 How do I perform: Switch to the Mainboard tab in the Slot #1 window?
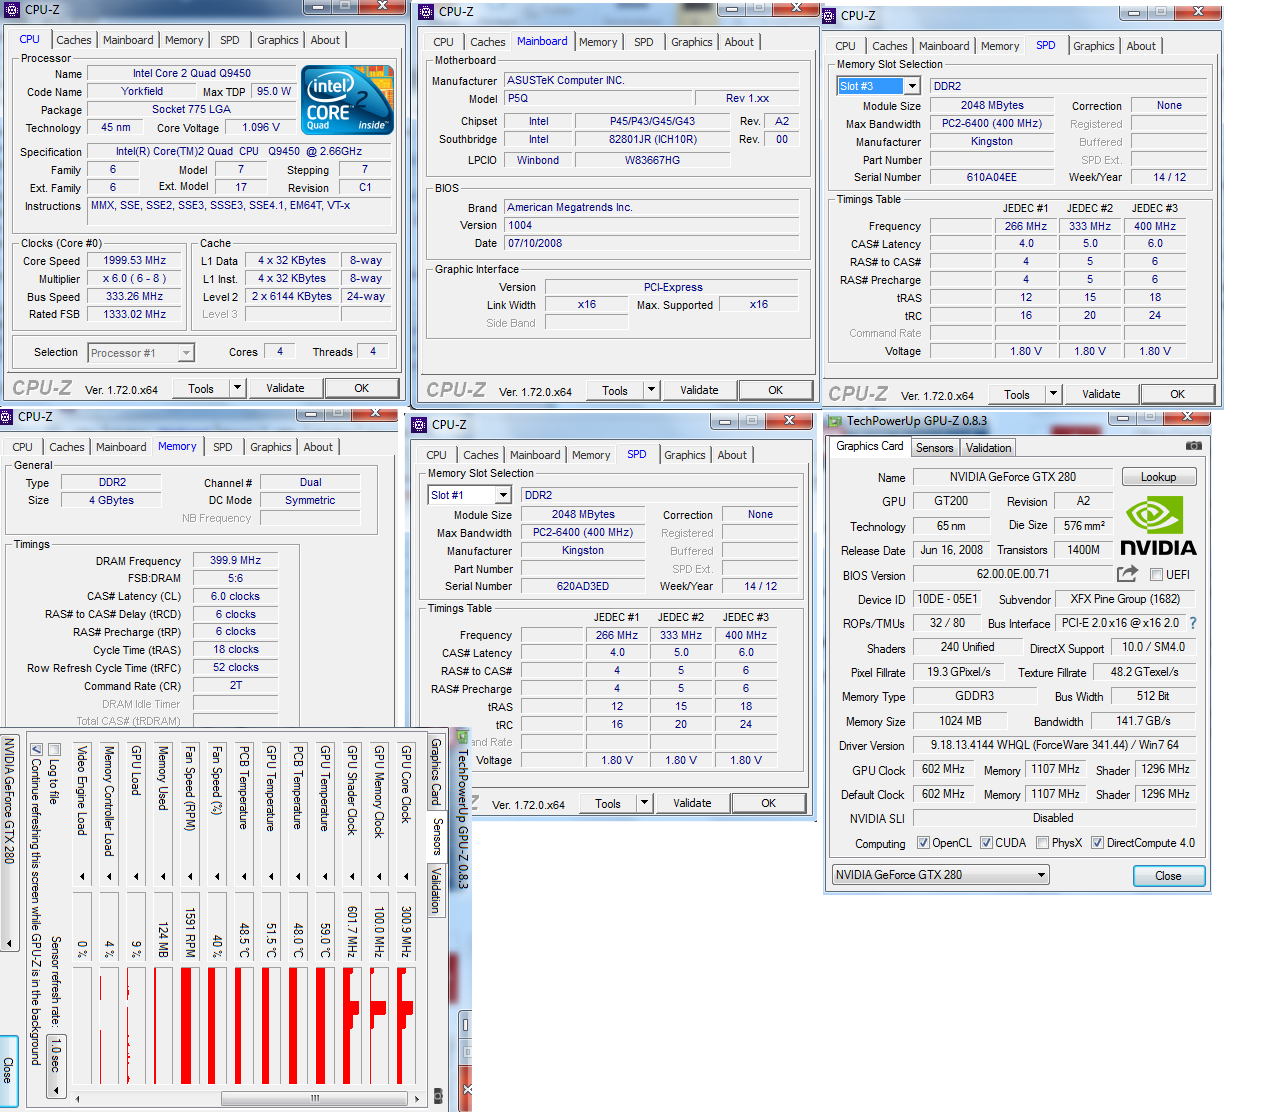pos(535,455)
